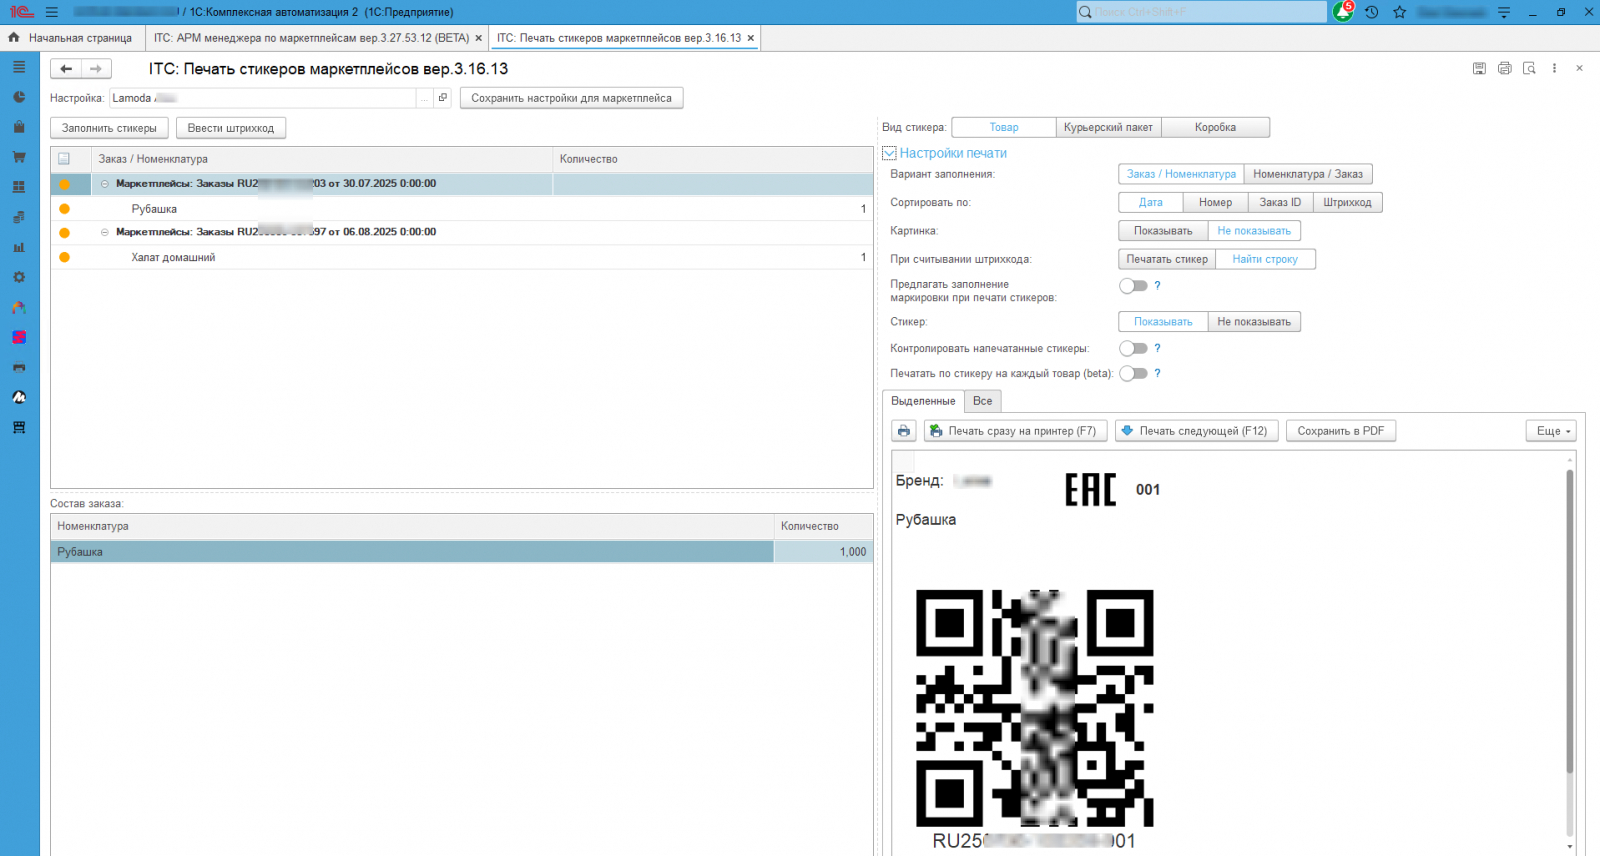Choose 'Номенклатура / Заказ' fill variant
This screenshot has width=1600, height=856.
[1308, 174]
